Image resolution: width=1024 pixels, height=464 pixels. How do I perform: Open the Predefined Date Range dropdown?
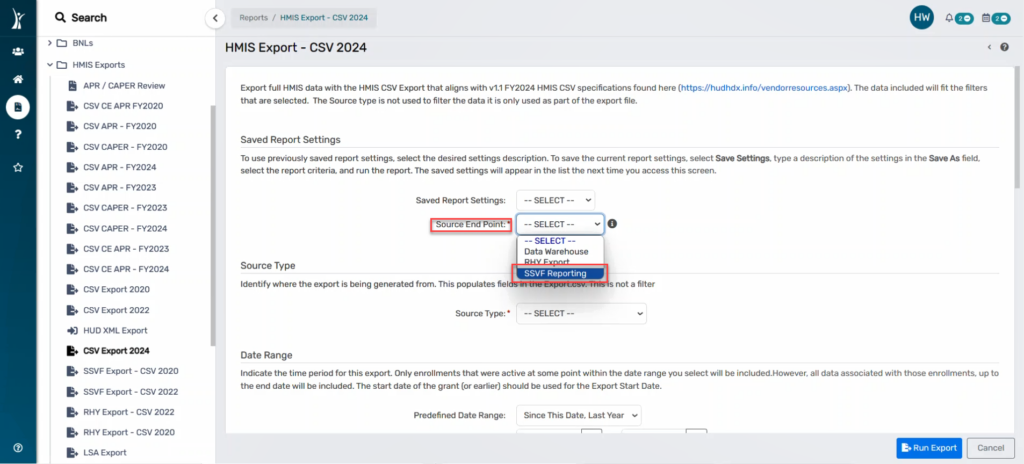(579, 415)
